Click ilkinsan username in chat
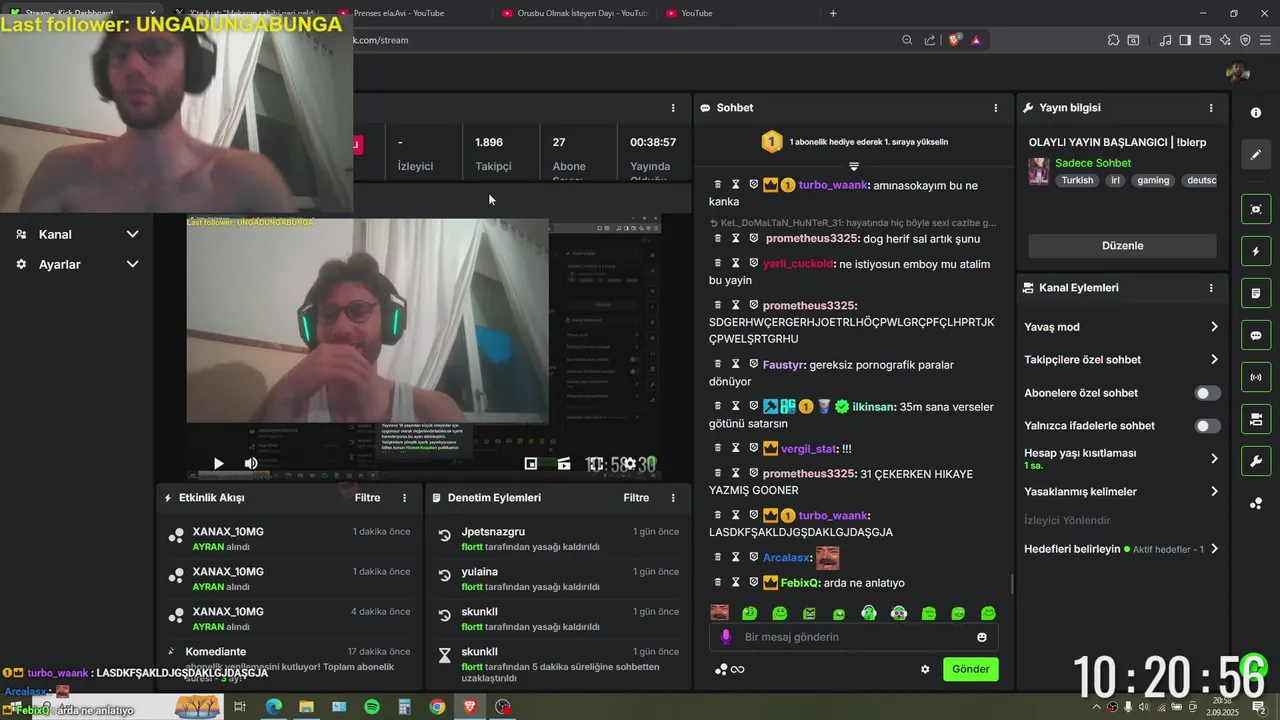 tap(875, 406)
